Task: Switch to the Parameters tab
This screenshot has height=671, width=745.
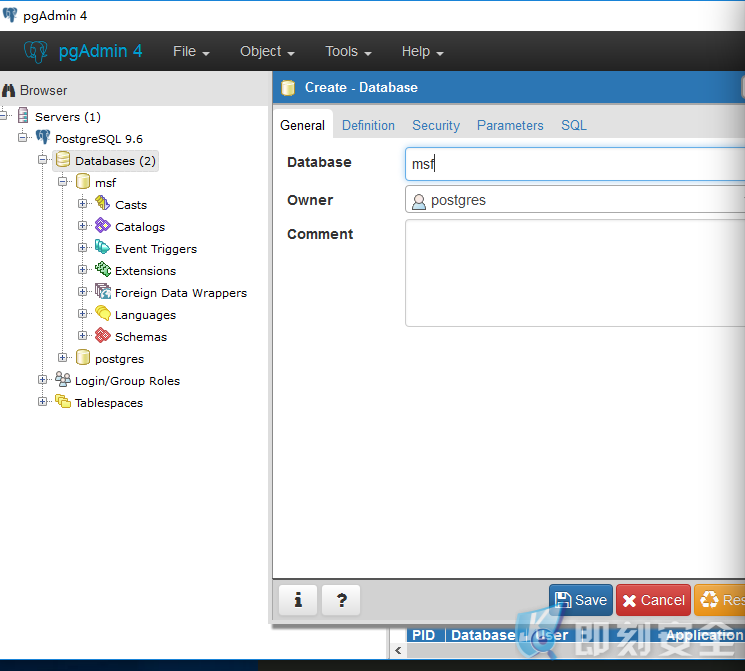Action: [510, 125]
